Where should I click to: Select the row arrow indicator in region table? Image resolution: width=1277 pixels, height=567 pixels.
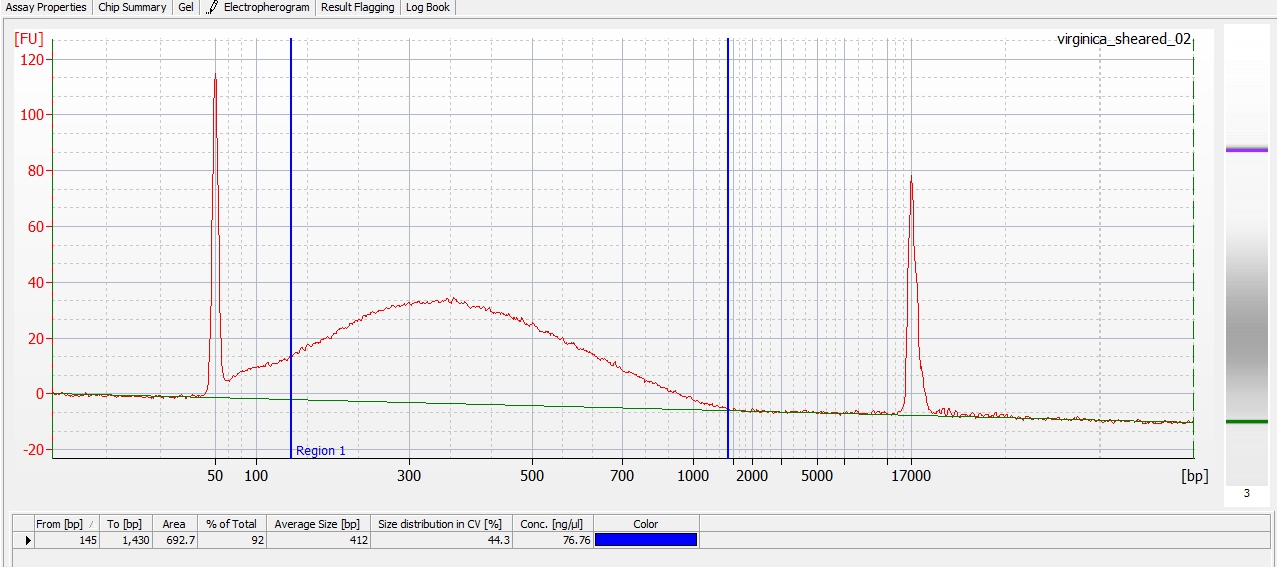[28, 540]
